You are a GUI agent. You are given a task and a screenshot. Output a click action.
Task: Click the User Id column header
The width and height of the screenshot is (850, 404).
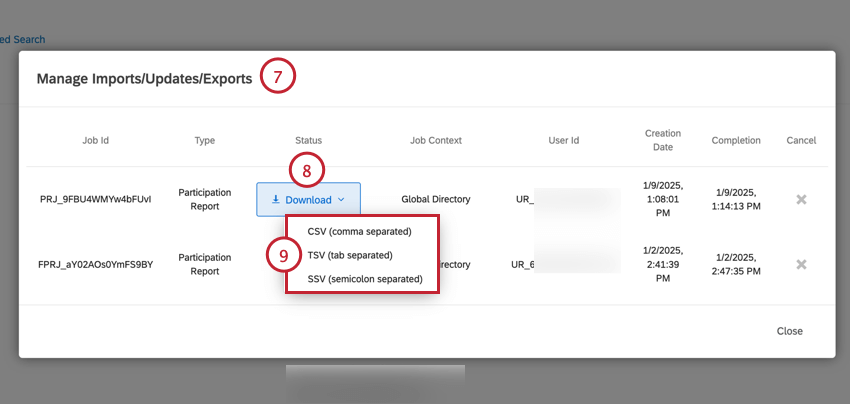point(564,140)
